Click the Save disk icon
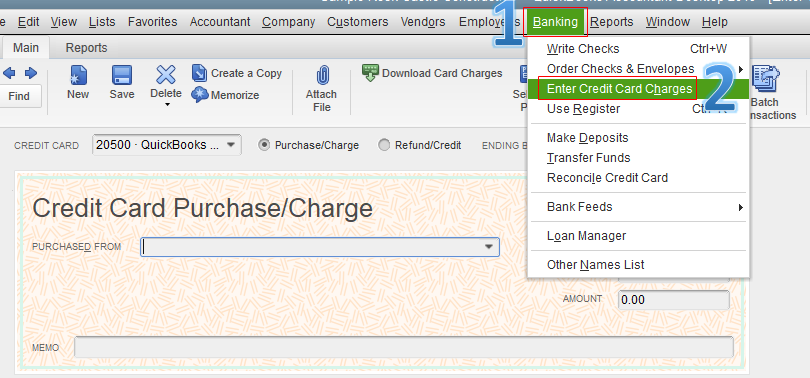Screen dimensions: 810x378 (x=121, y=75)
